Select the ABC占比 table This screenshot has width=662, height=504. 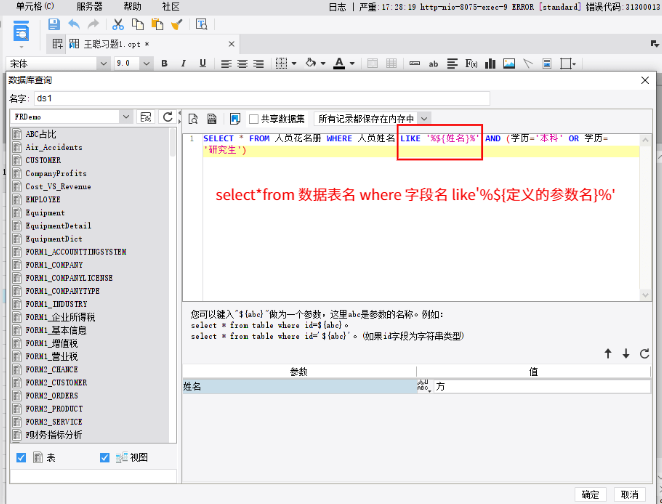point(41,134)
